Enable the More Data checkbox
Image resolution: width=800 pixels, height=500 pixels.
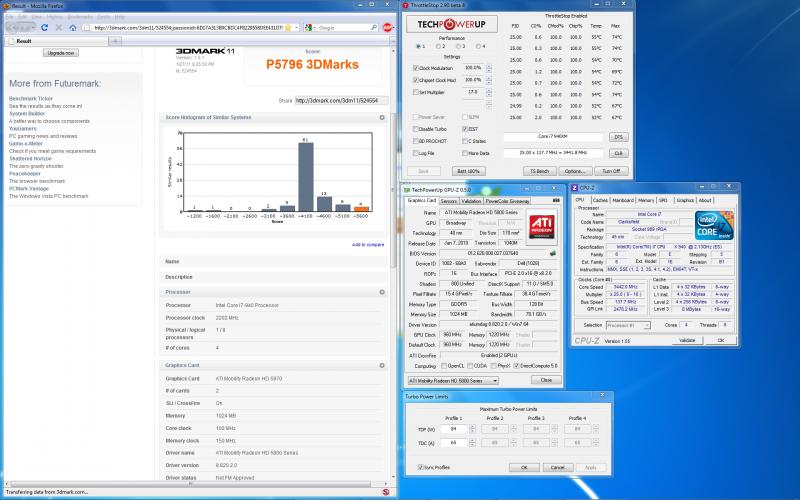coord(465,153)
